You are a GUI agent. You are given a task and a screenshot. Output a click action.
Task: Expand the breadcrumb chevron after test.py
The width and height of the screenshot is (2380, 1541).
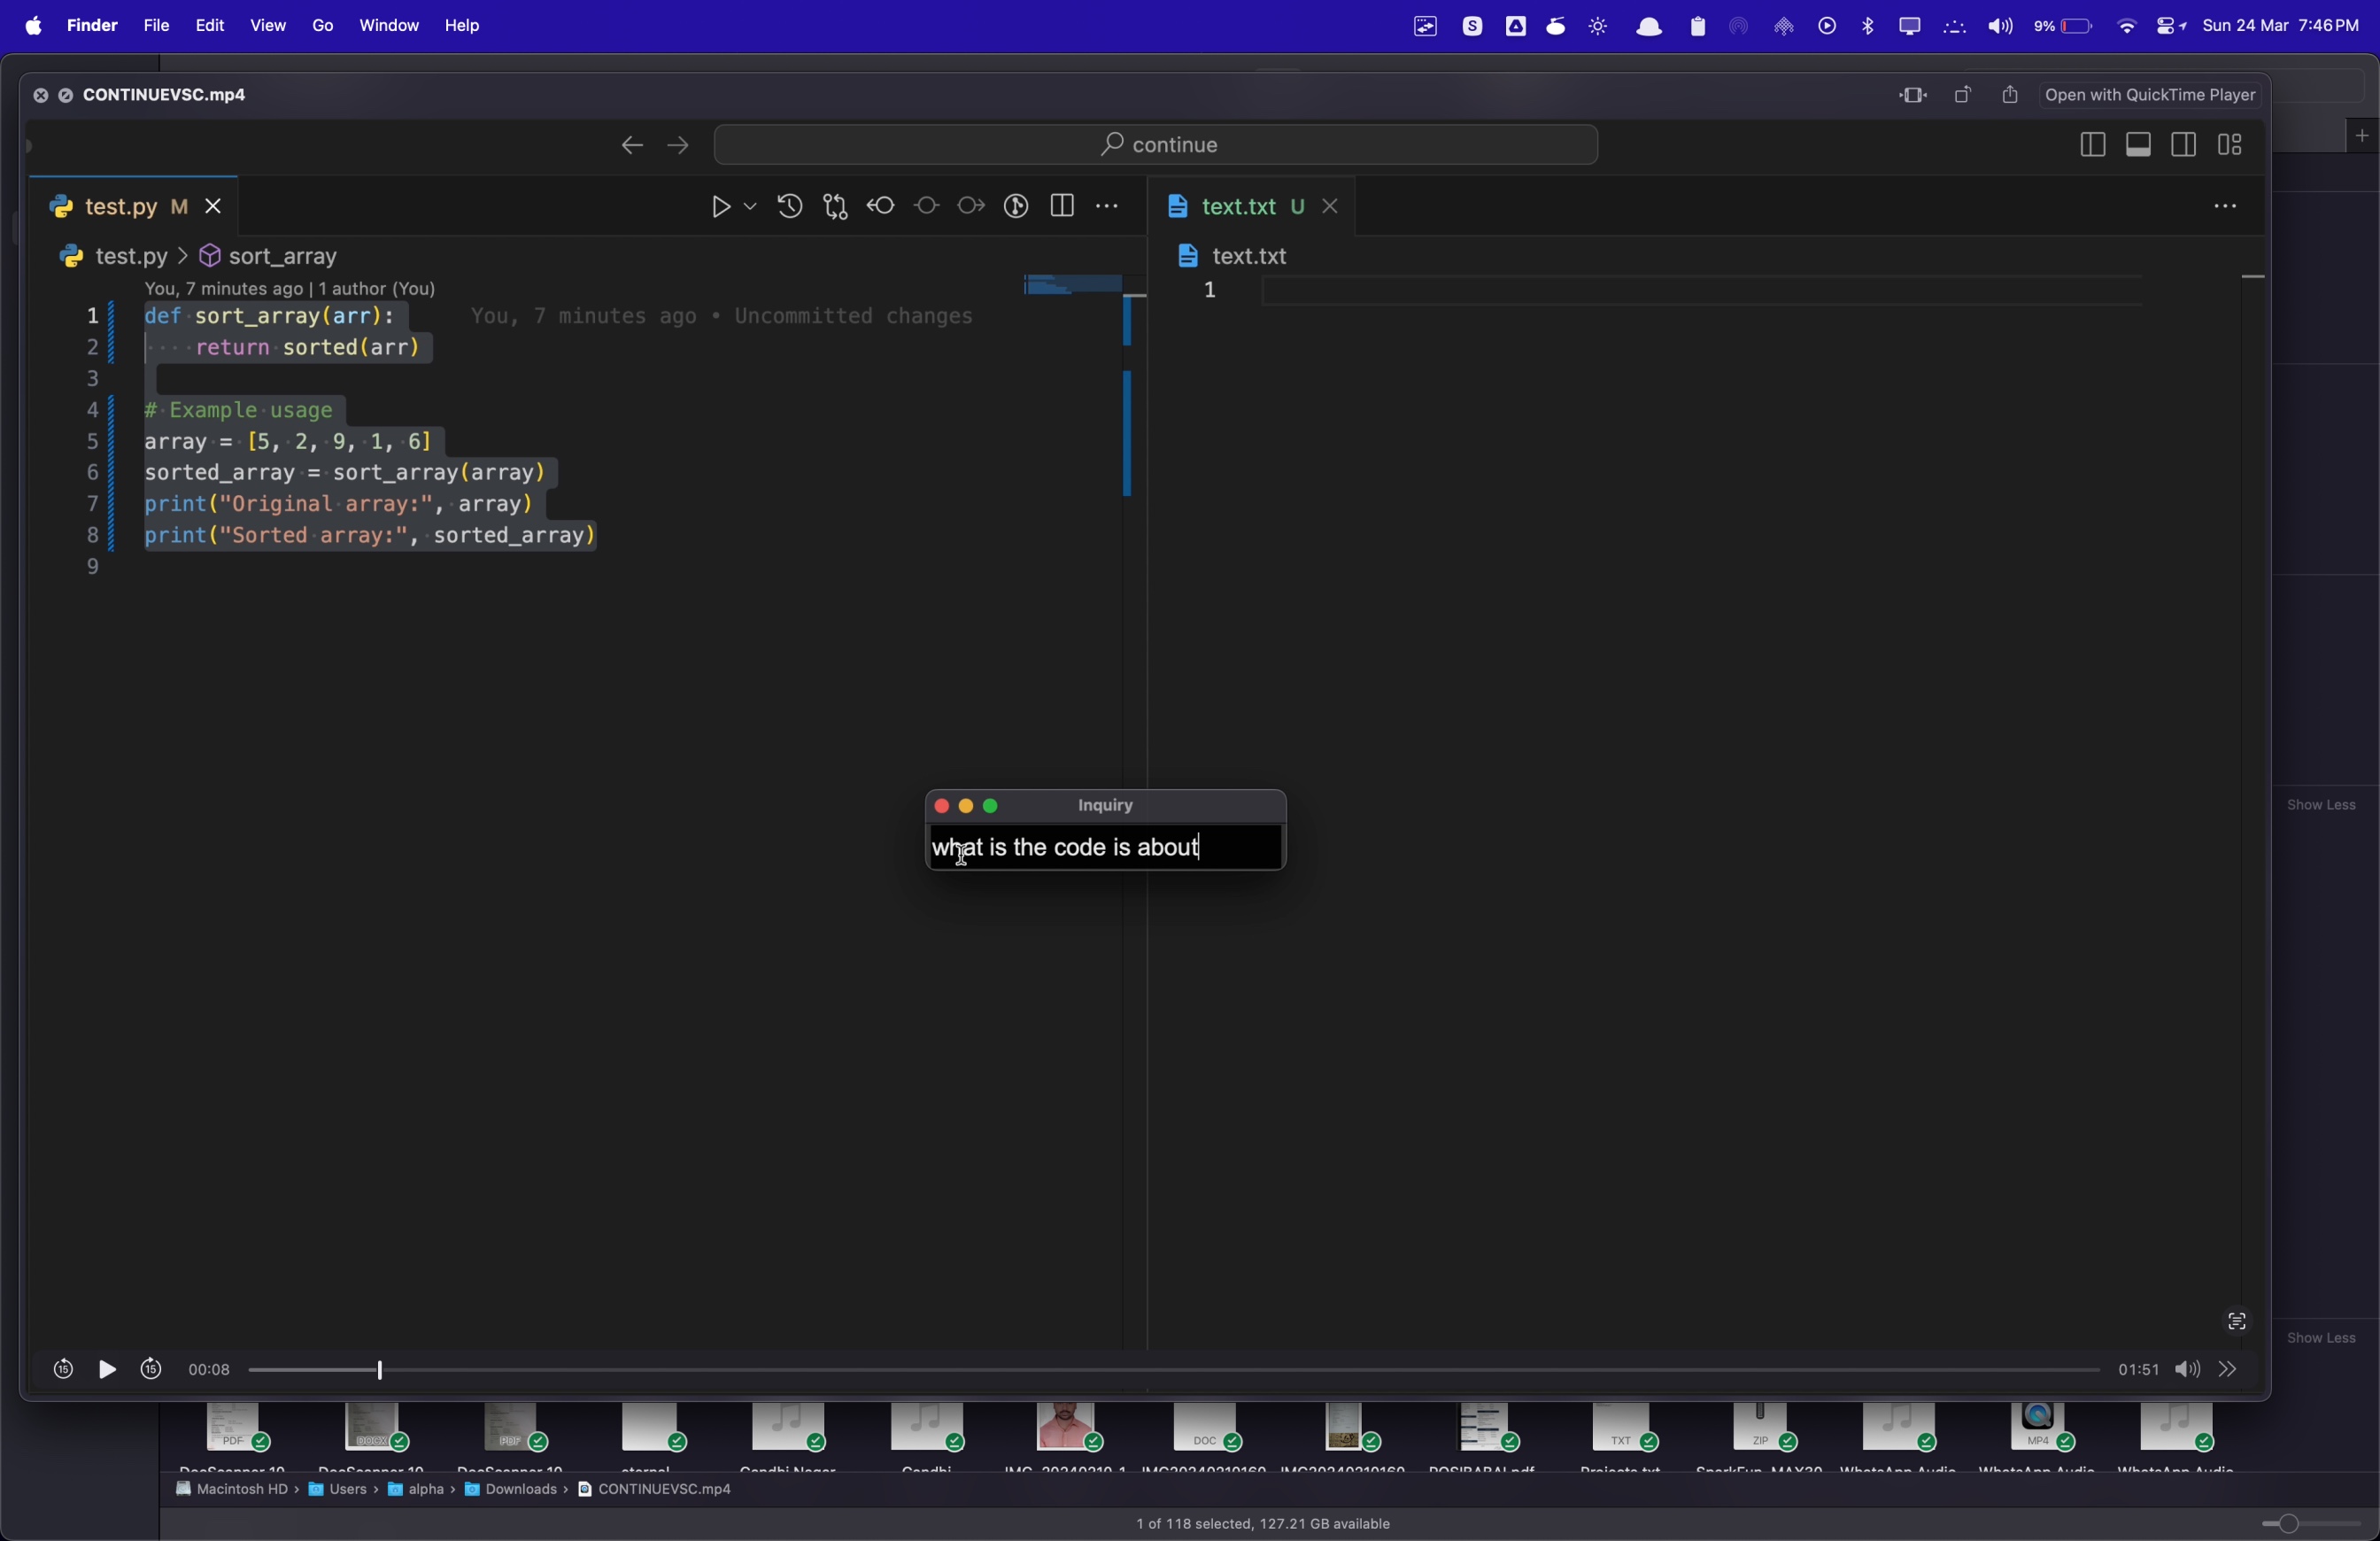pyautogui.click(x=182, y=256)
